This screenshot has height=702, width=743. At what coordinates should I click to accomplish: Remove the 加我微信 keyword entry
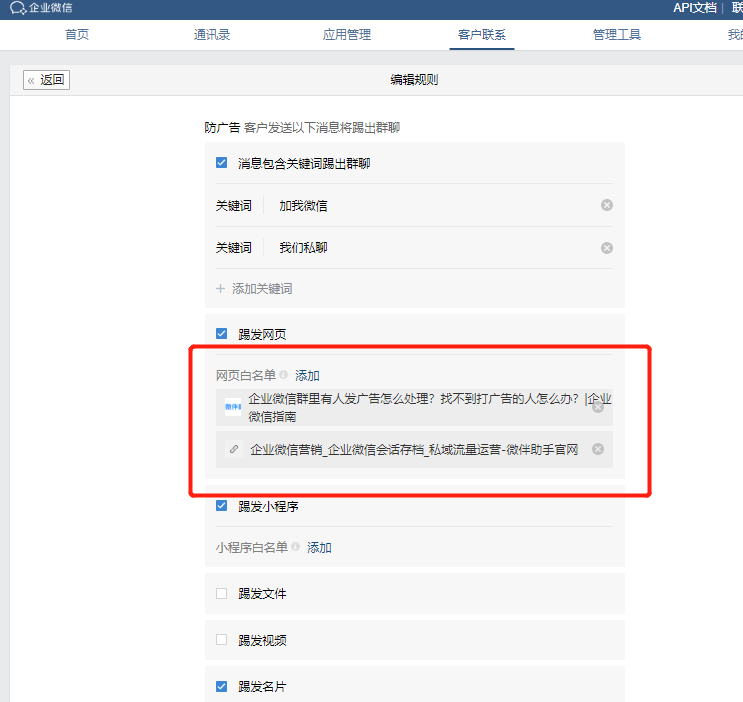(607, 205)
